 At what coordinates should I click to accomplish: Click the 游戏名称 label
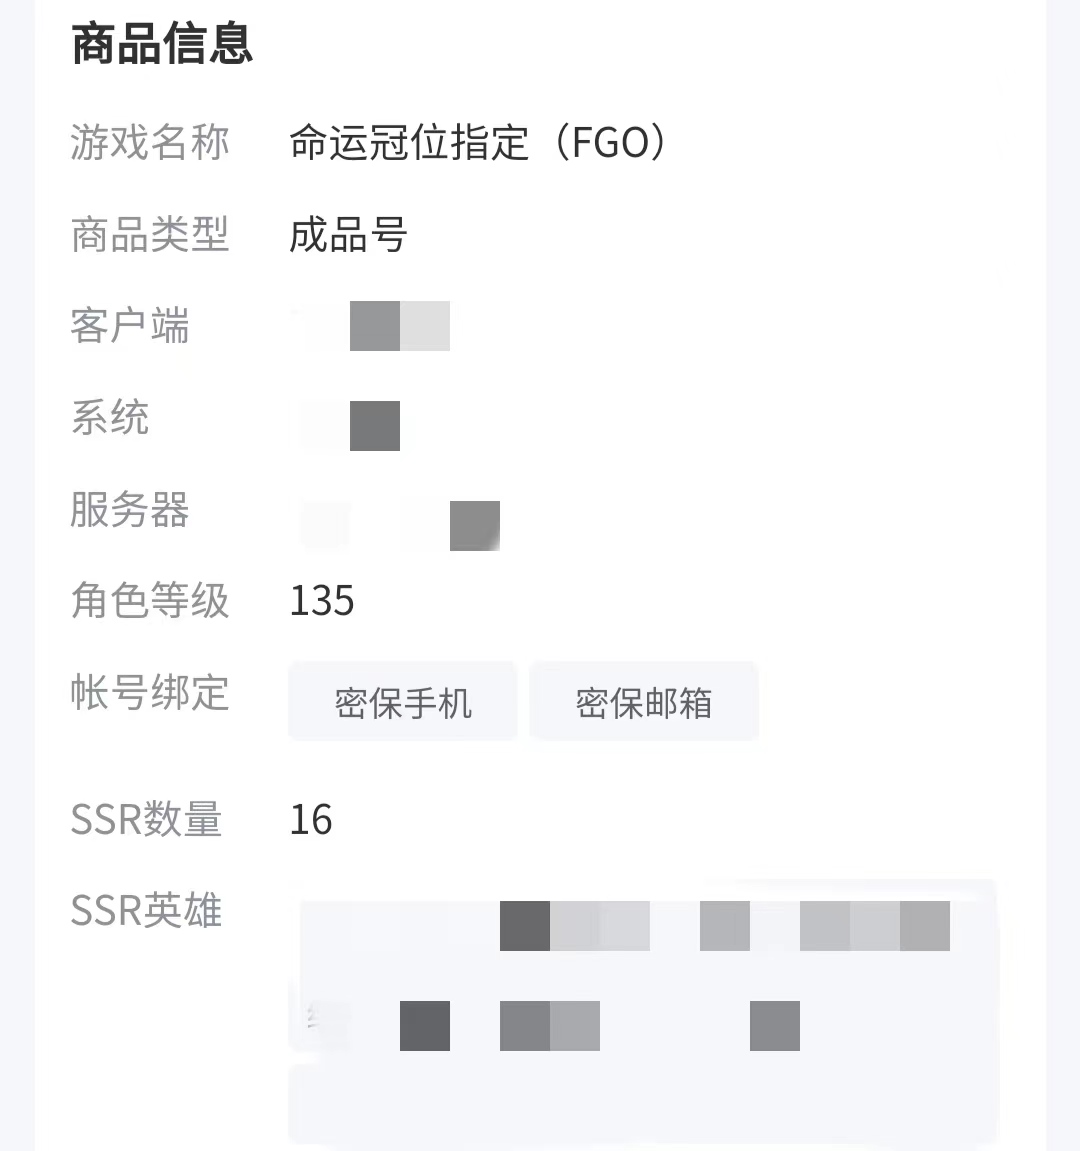(x=150, y=143)
